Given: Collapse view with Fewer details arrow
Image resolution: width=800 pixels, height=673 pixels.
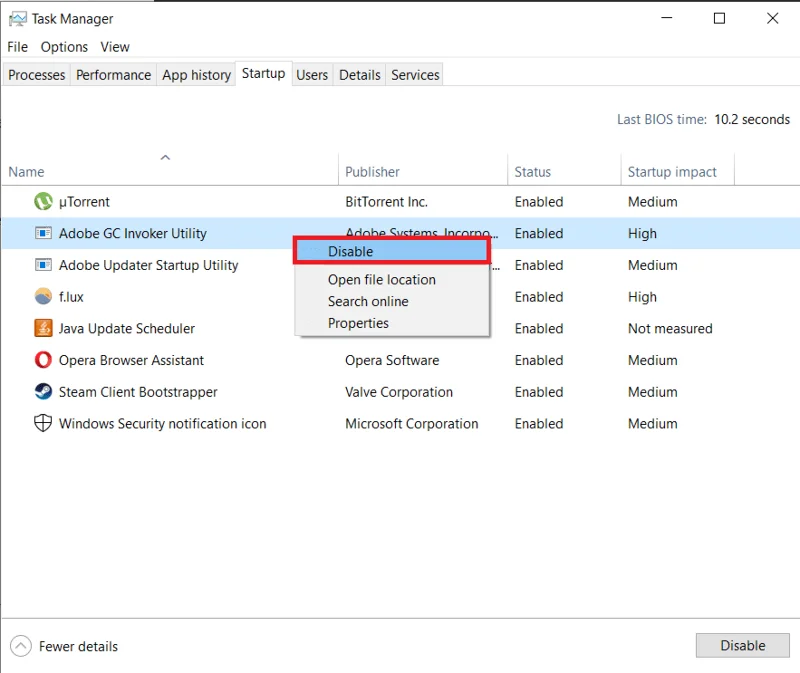Looking at the screenshot, I should [x=20, y=646].
